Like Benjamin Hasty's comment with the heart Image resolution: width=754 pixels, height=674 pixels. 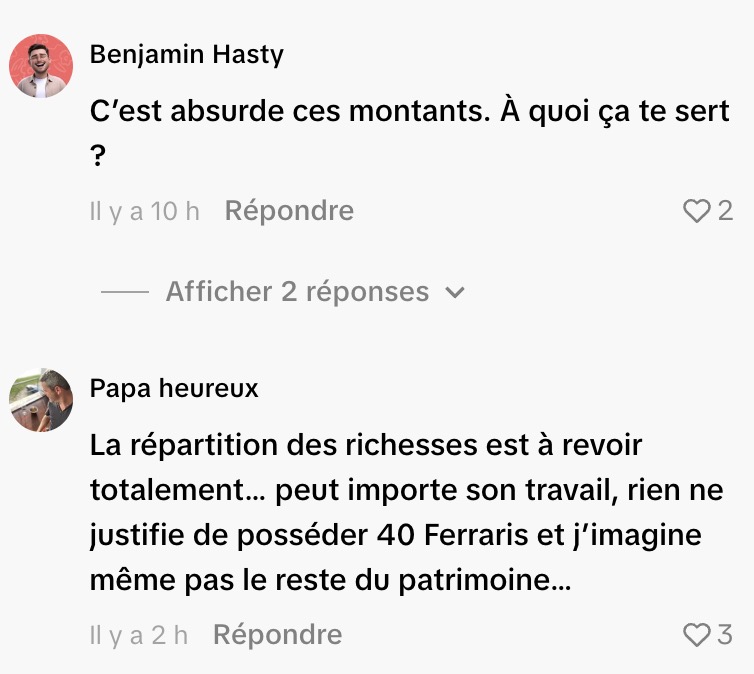(696, 211)
